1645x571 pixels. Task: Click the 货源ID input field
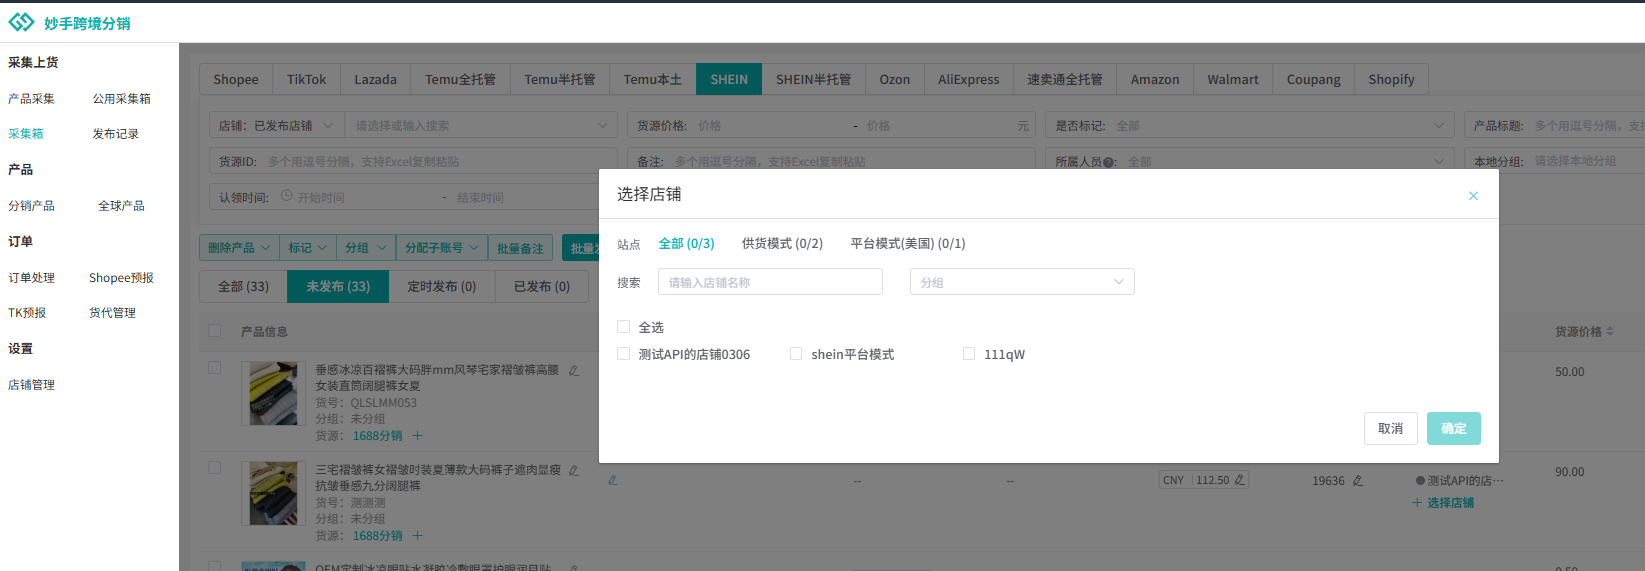coord(413,161)
